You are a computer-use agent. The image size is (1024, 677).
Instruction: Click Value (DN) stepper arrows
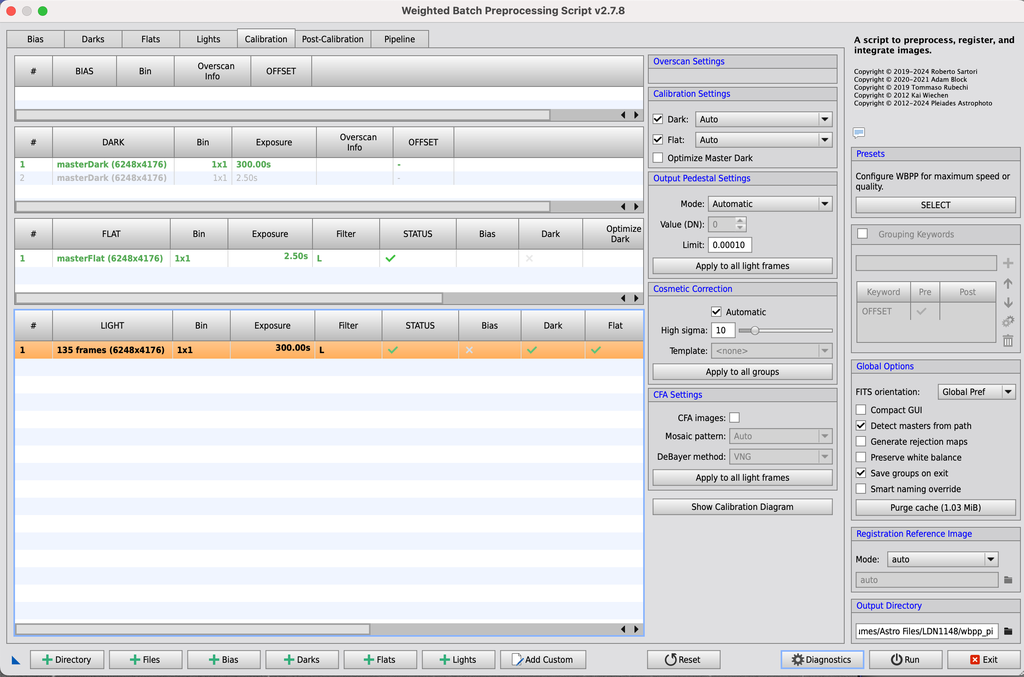[x=740, y=224]
